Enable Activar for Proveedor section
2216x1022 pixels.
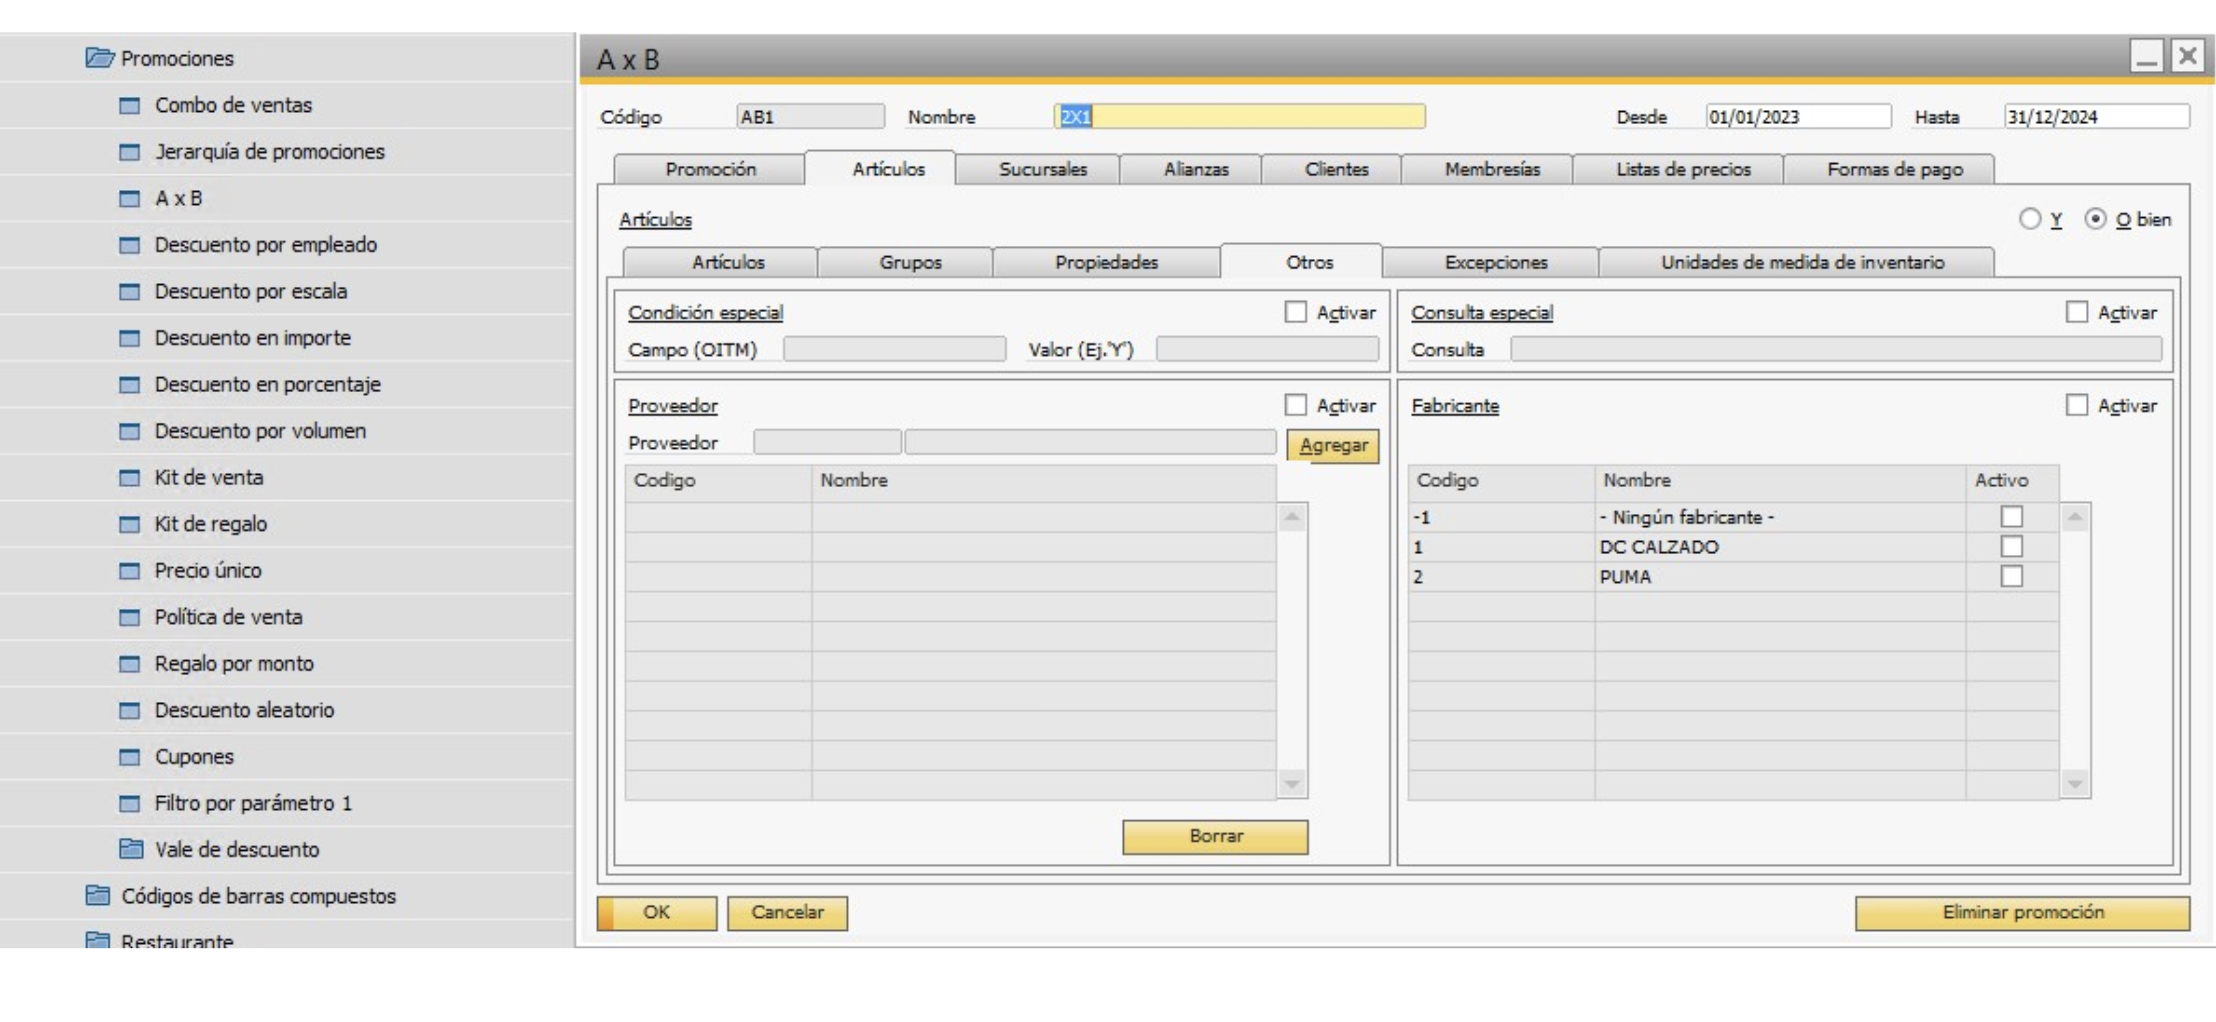point(1295,405)
